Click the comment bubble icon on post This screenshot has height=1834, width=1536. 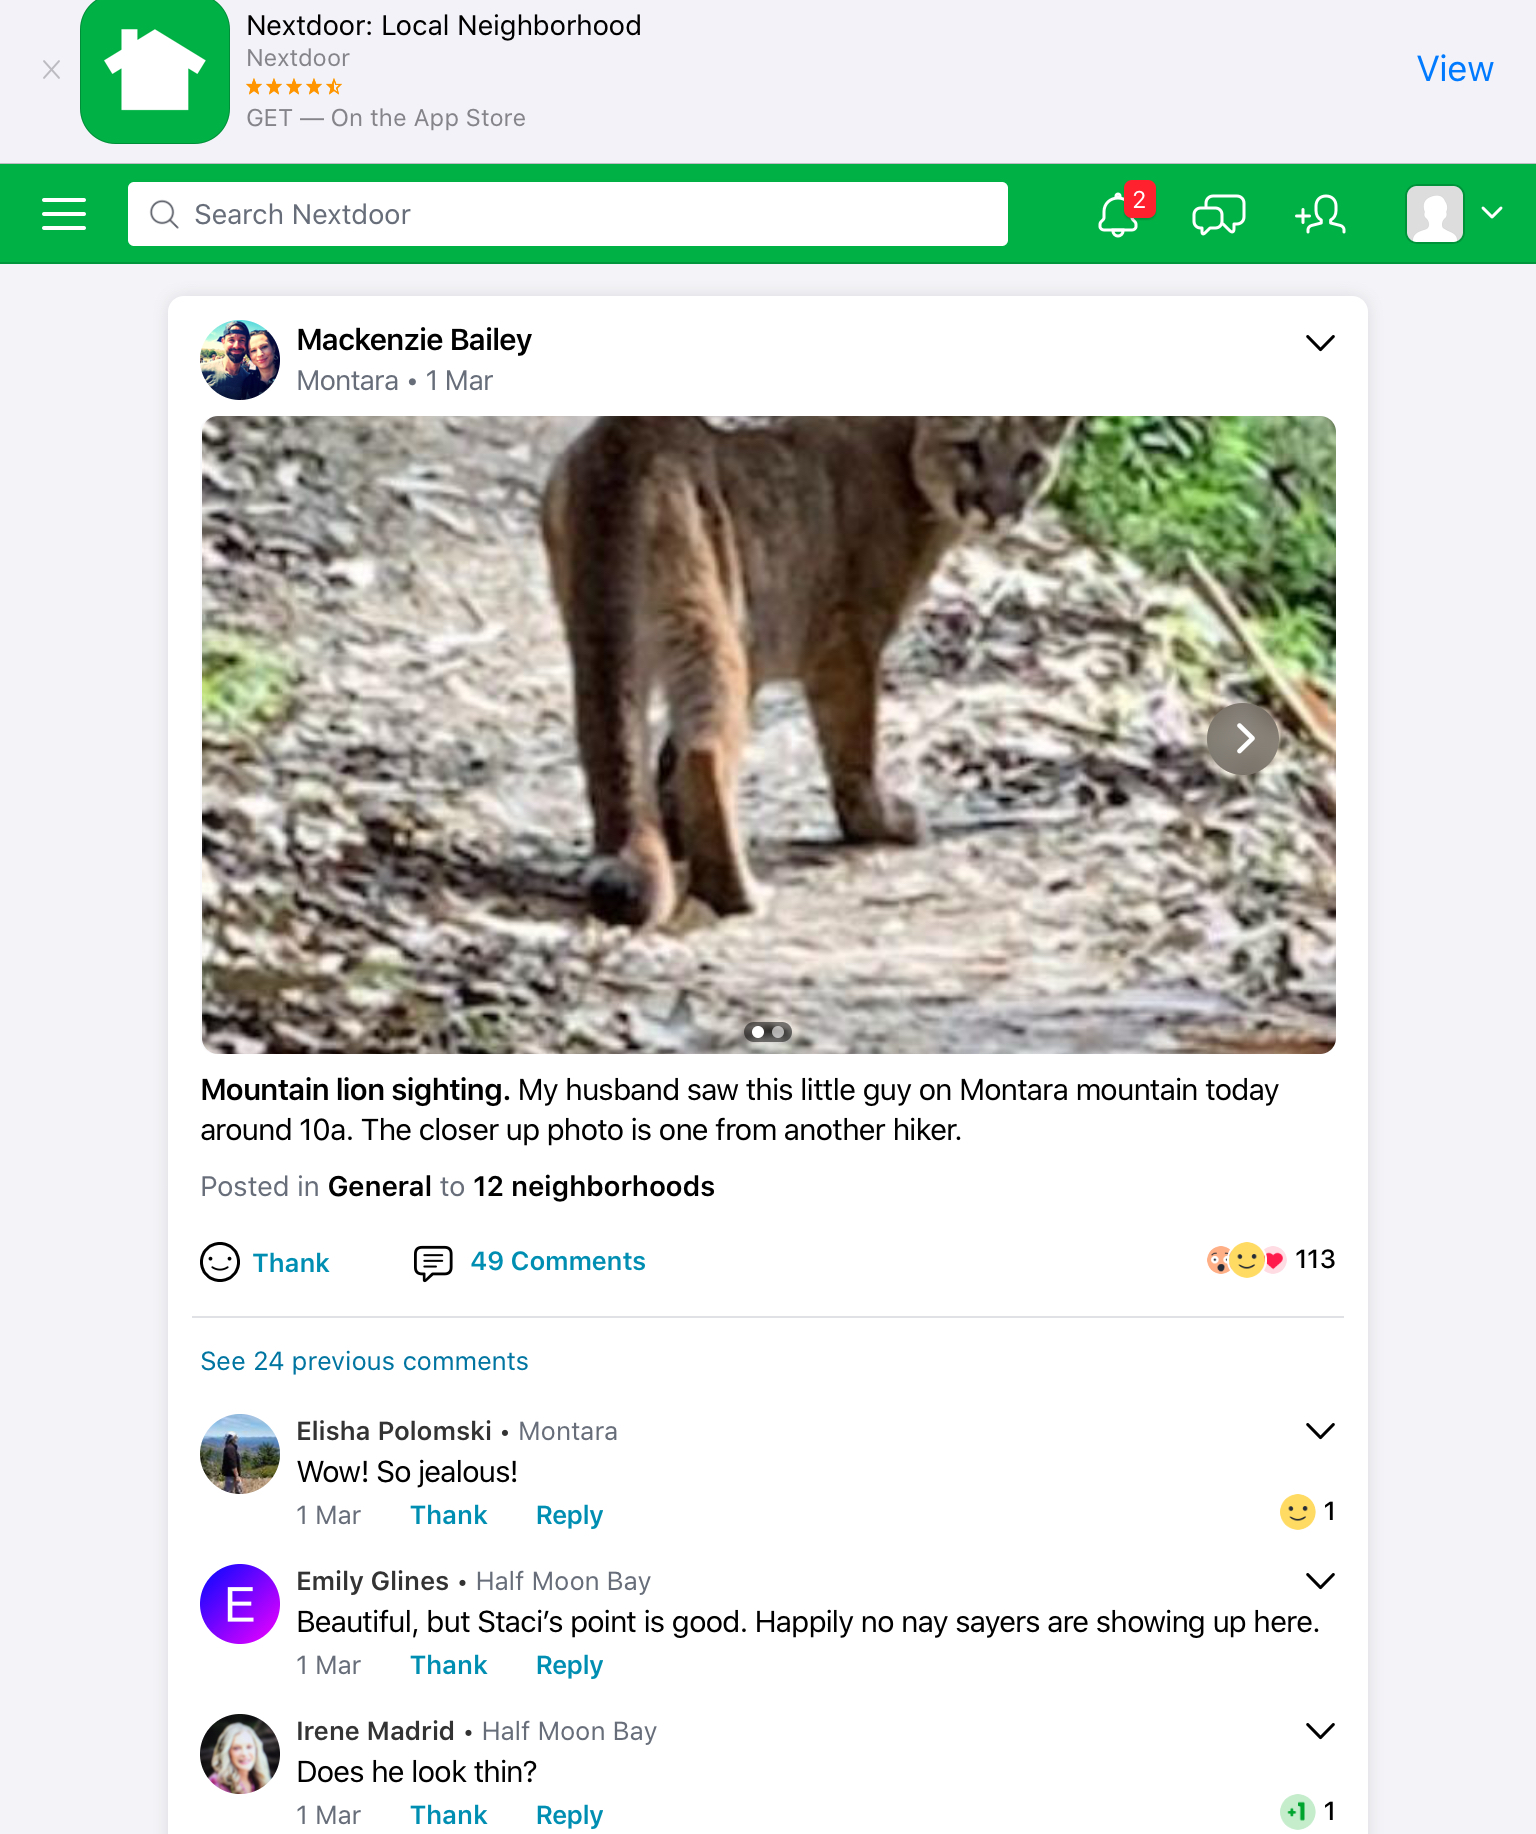point(433,1262)
